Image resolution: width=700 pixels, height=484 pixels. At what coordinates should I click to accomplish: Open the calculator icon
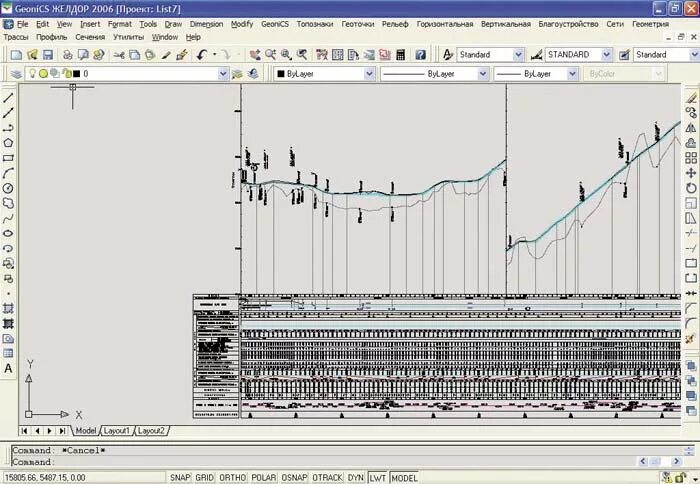click(x=401, y=55)
